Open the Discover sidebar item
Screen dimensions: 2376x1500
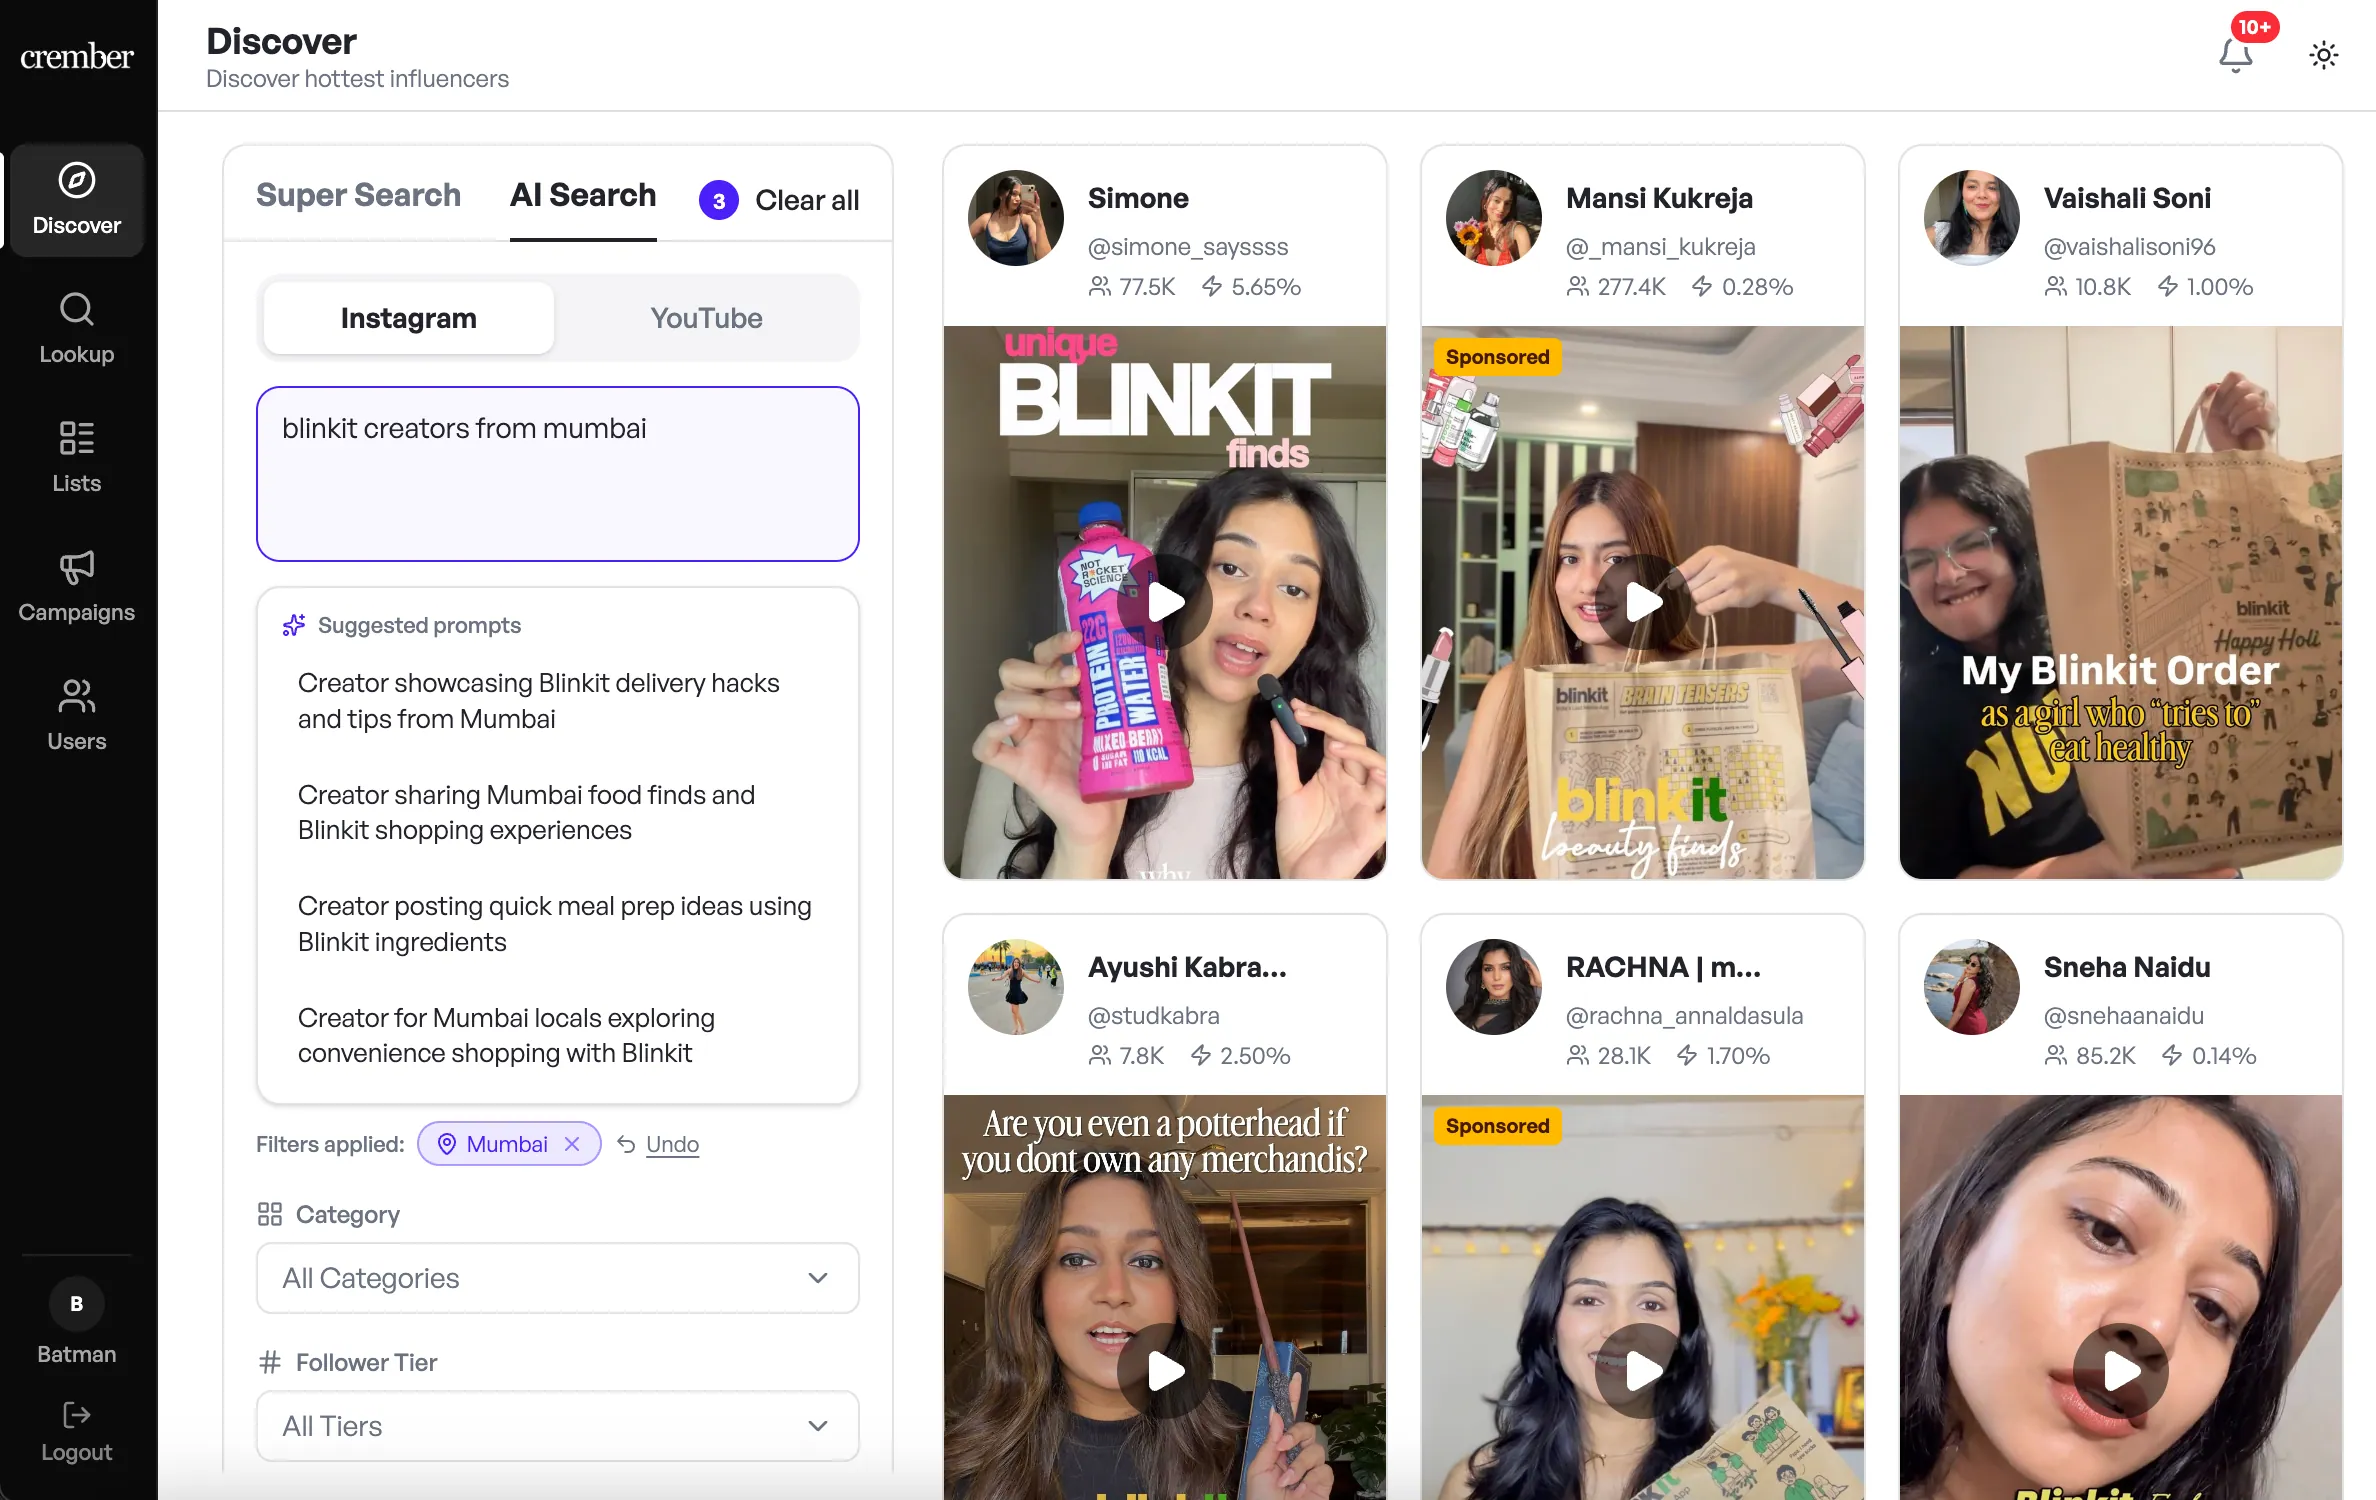76,200
